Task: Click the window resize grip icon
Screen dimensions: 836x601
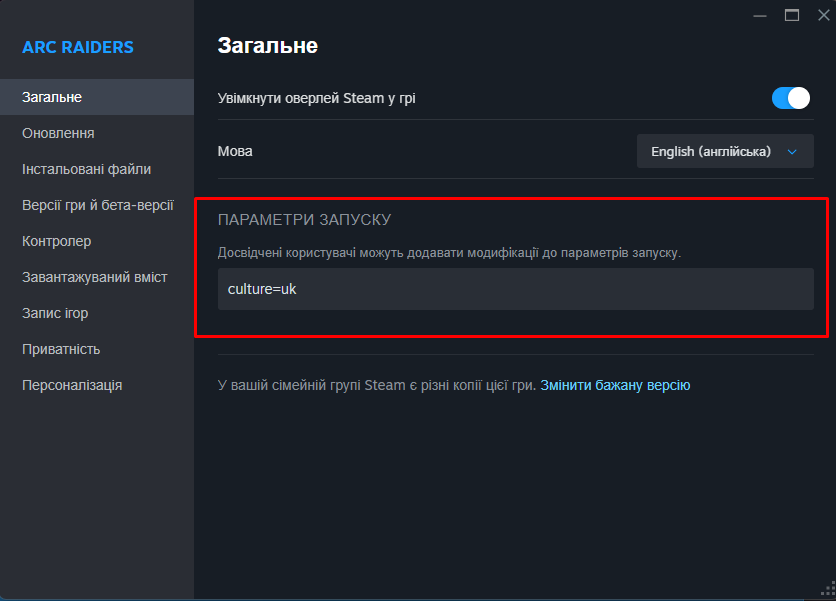Action: pyautogui.click(x=828, y=590)
